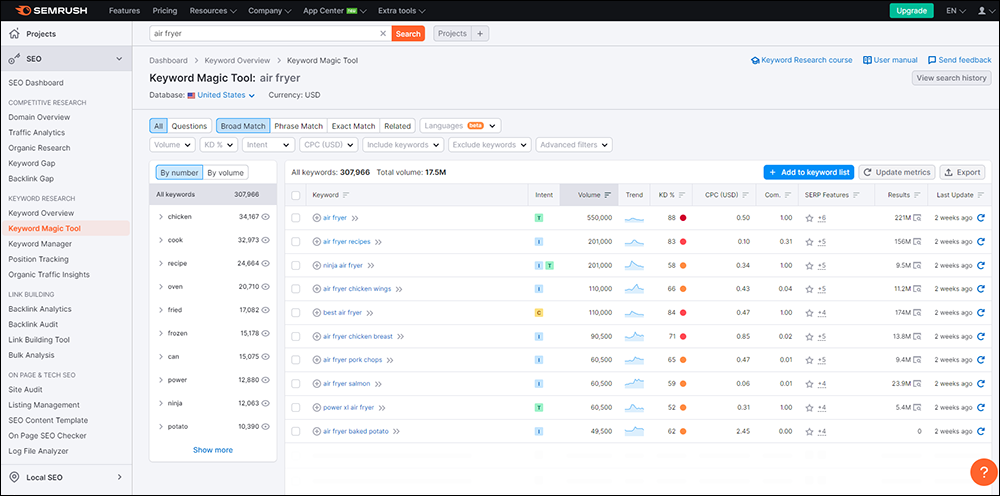1000x496 pixels.
Task: Click the orange Search button
Action: (408, 34)
